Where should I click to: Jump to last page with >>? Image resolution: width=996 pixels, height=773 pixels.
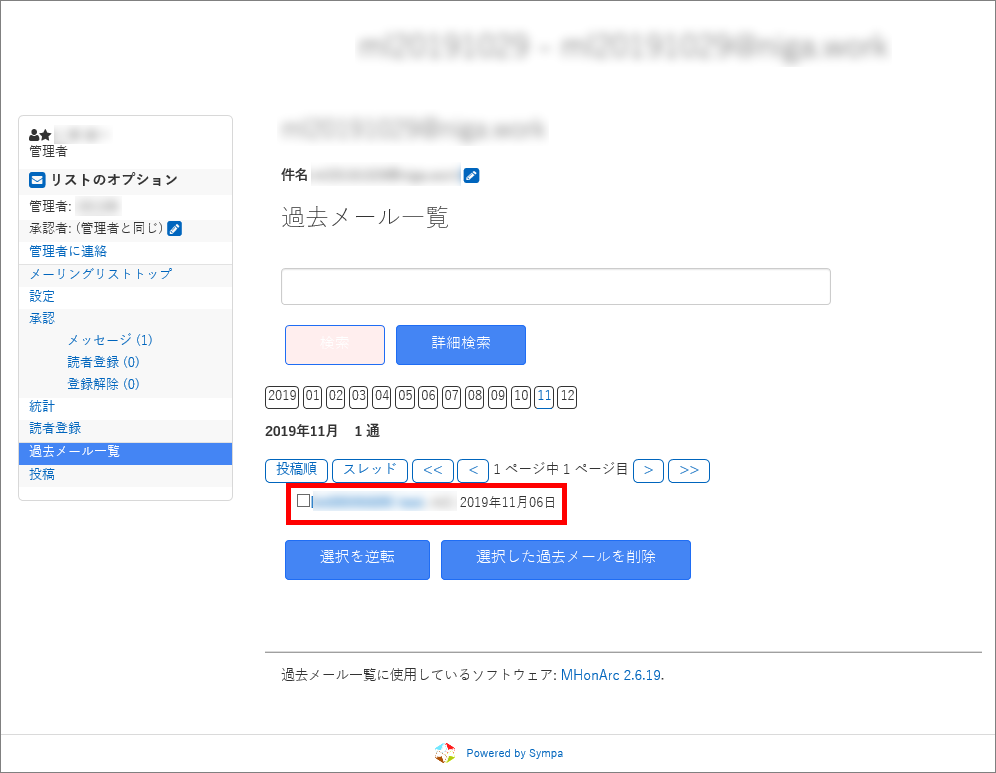(x=689, y=471)
